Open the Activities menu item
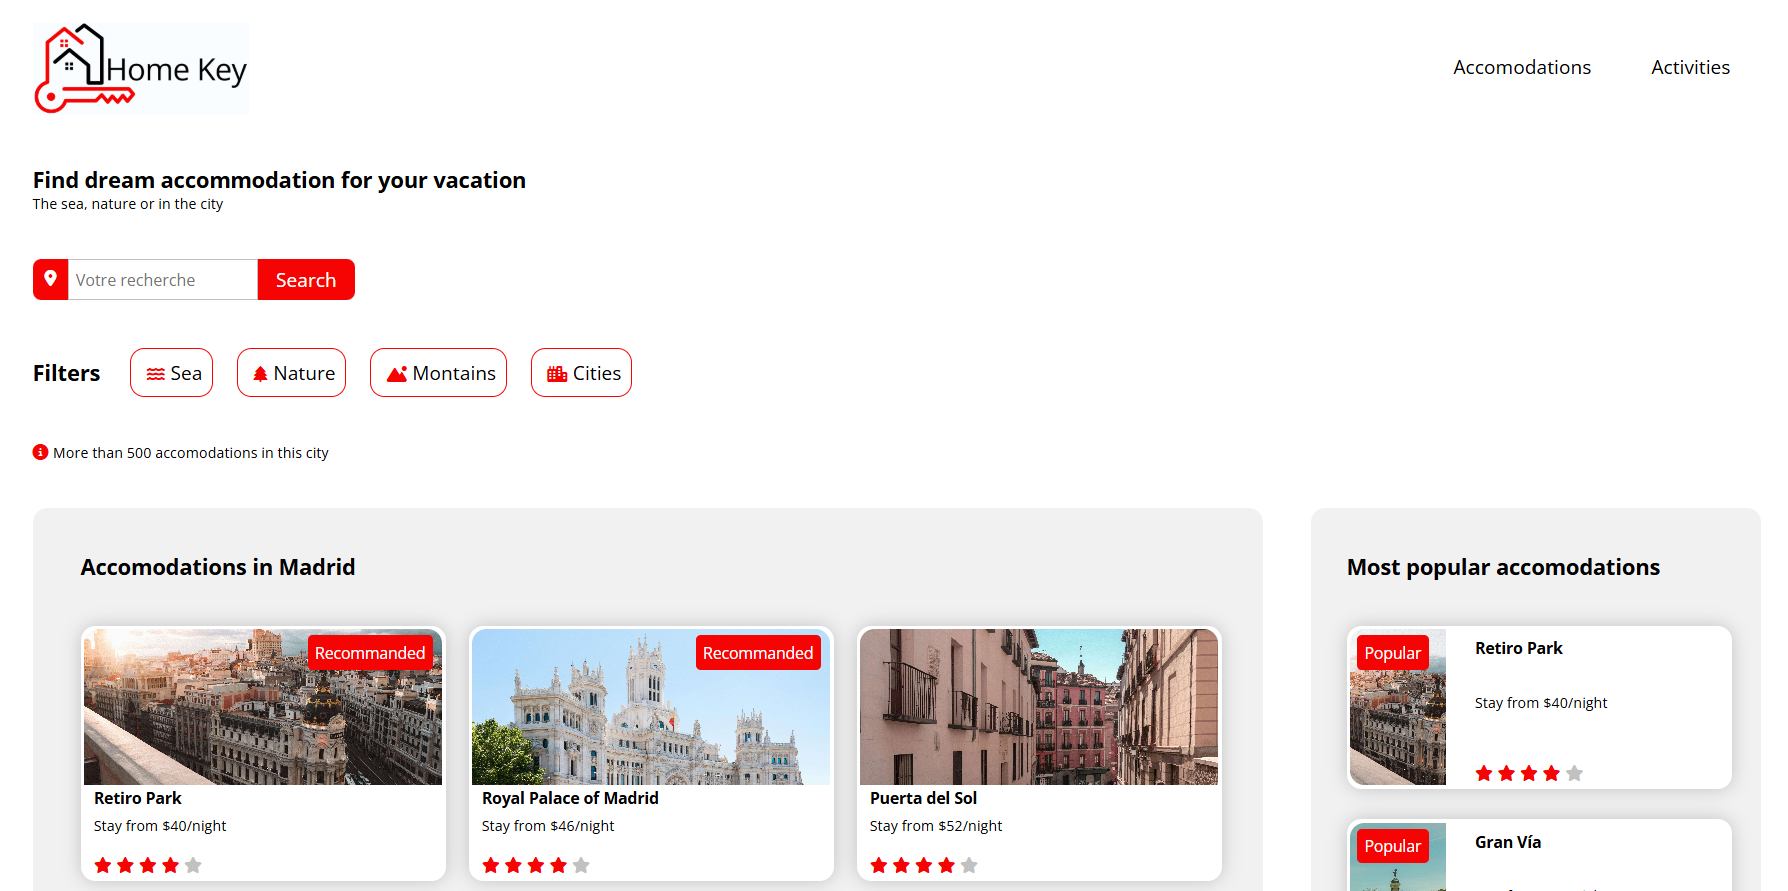 [1690, 67]
